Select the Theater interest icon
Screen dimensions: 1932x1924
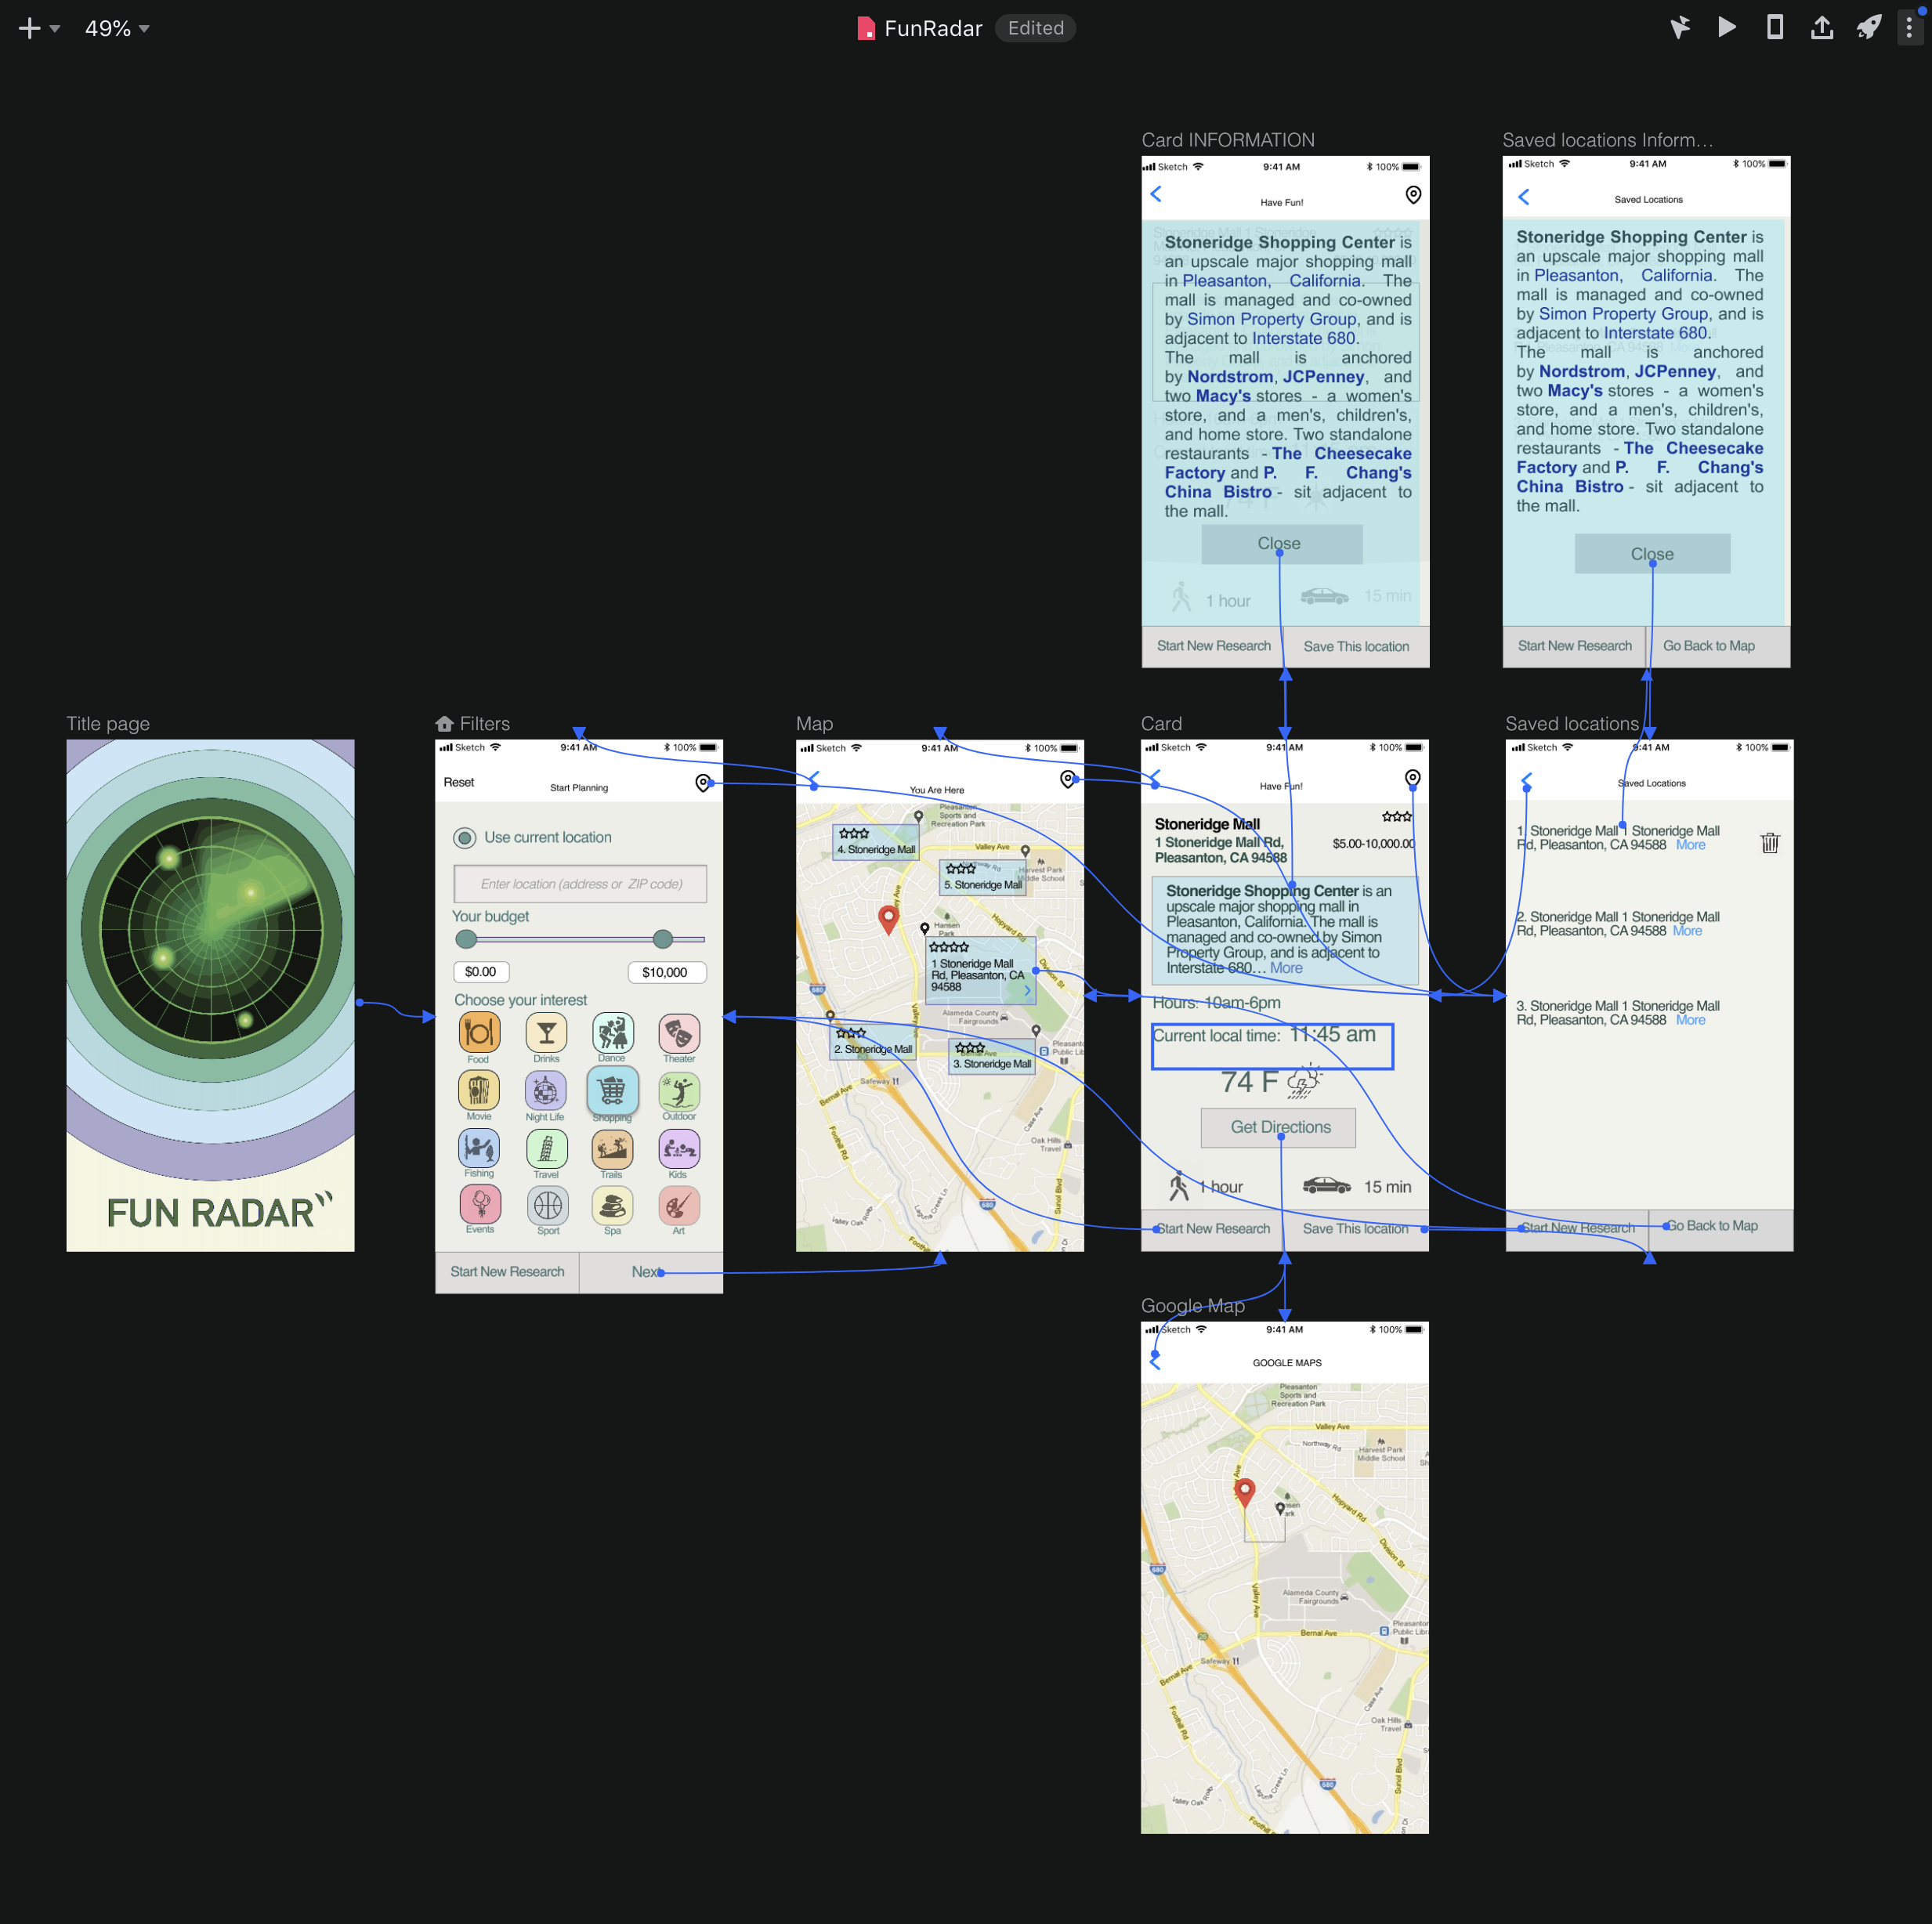tap(679, 1033)
